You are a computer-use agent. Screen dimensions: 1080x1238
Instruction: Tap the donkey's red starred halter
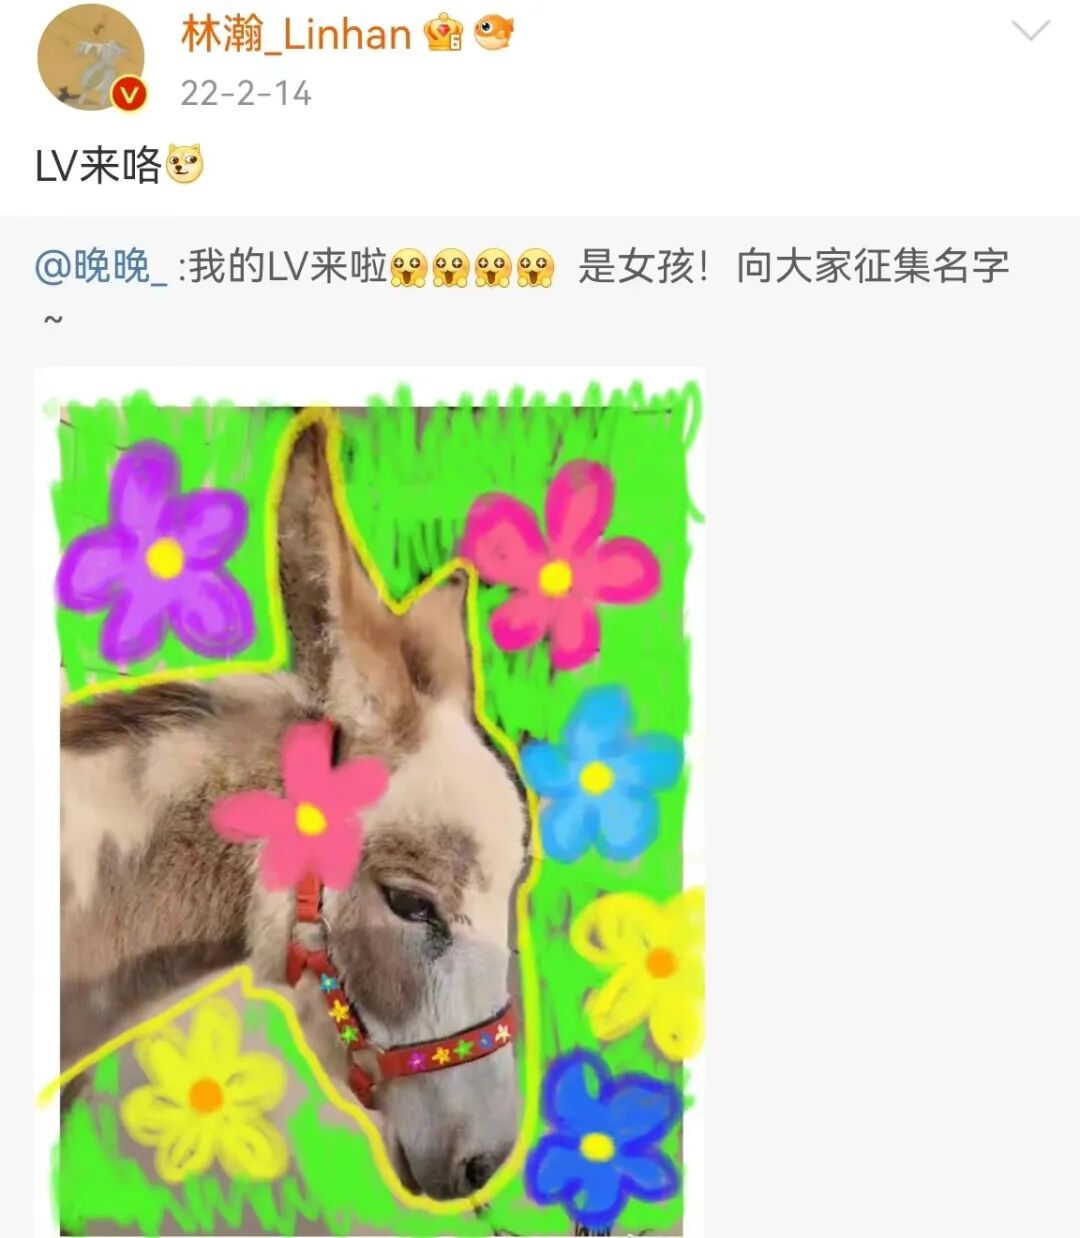click(400, 1010)
